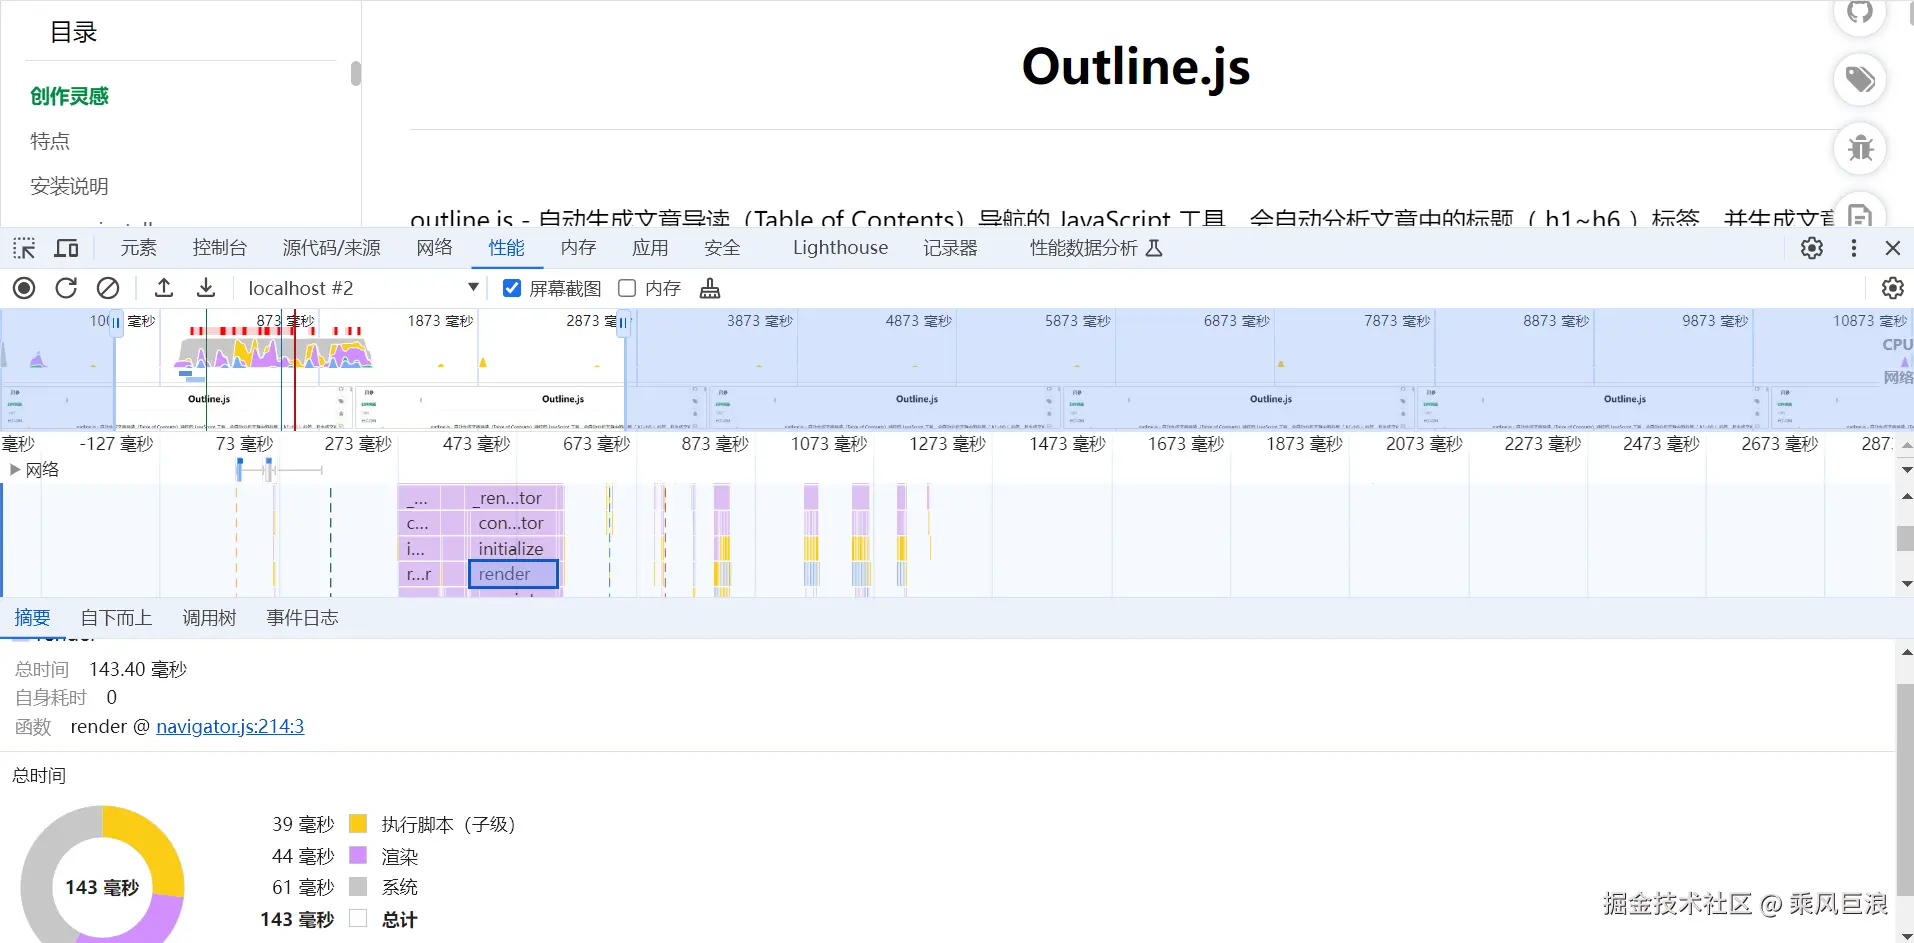The width and height of the screenshot is (1914, 943).
Task: Open the 源代码/来源 tab
Action: [x=331, y=248]
